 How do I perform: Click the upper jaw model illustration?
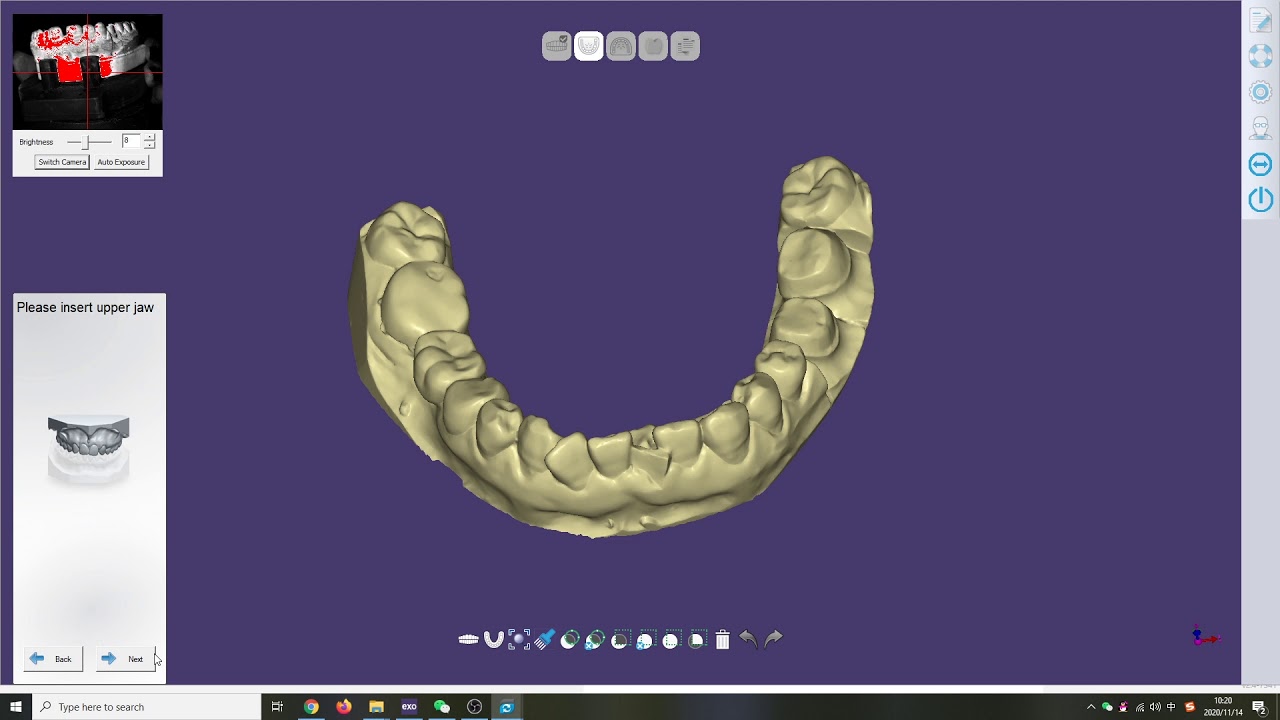point(89,449)
